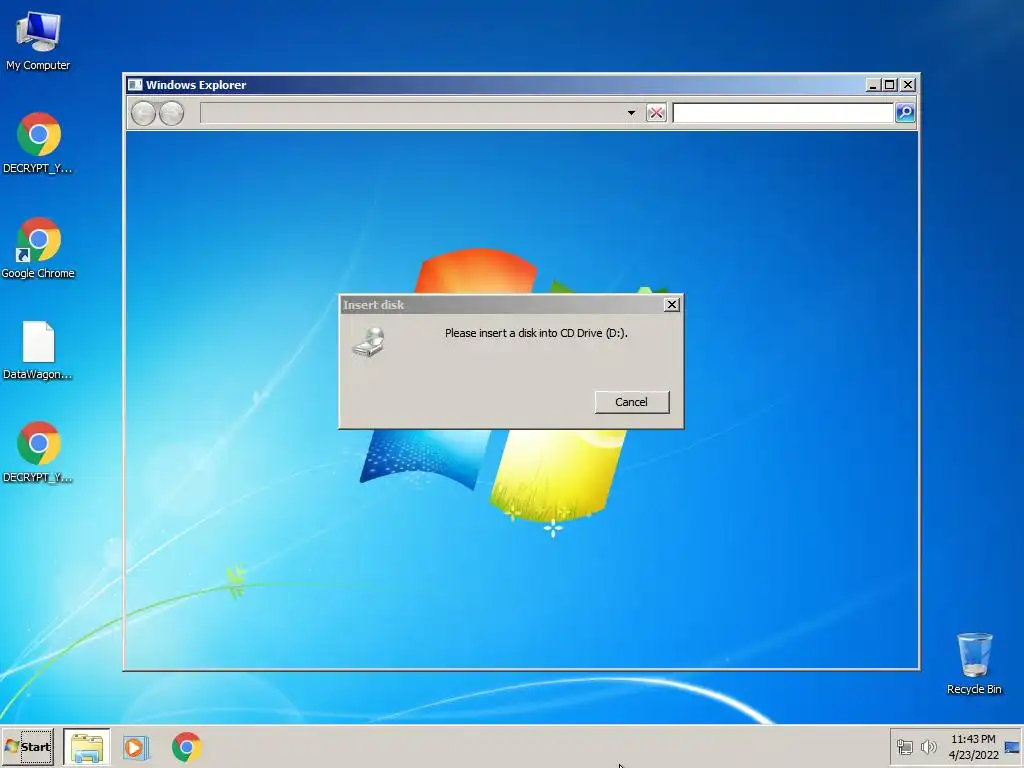The image size is (1024, 768).
Task: Minimize the Windows Explorer window
Action: click(x=872, y=85)
